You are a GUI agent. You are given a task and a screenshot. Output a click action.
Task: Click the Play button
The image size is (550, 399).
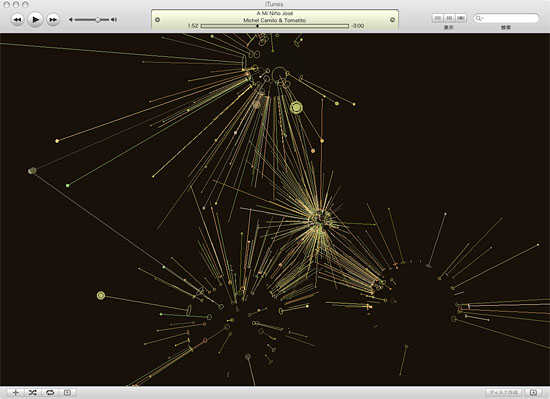35,20
